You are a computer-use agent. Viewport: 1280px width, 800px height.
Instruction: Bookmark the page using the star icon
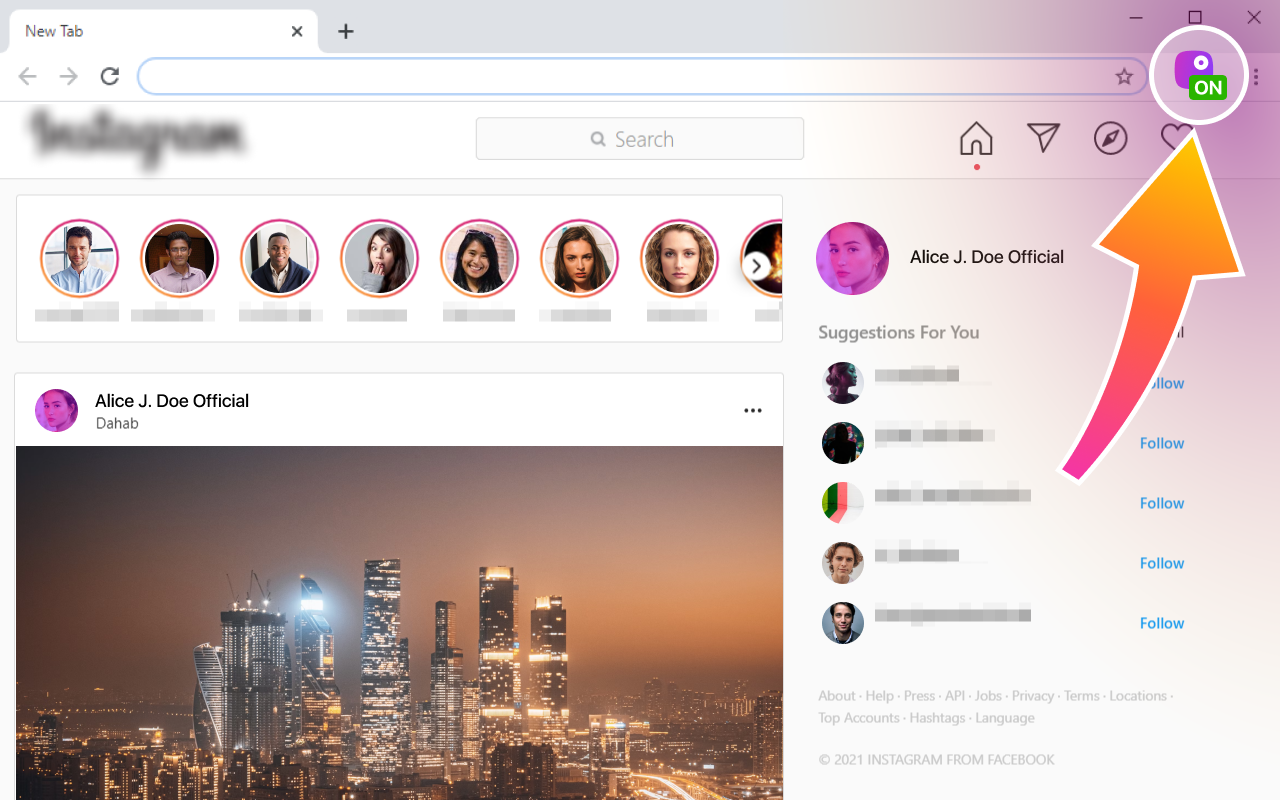pos(1124,76)
